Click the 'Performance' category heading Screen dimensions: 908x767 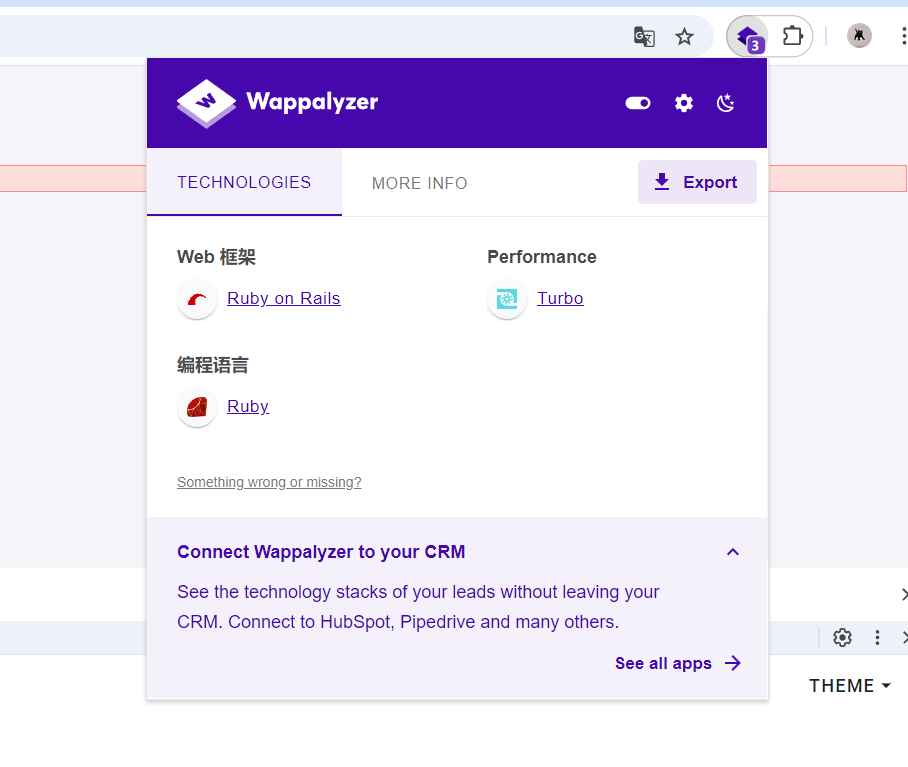click(x=542, y=257)
